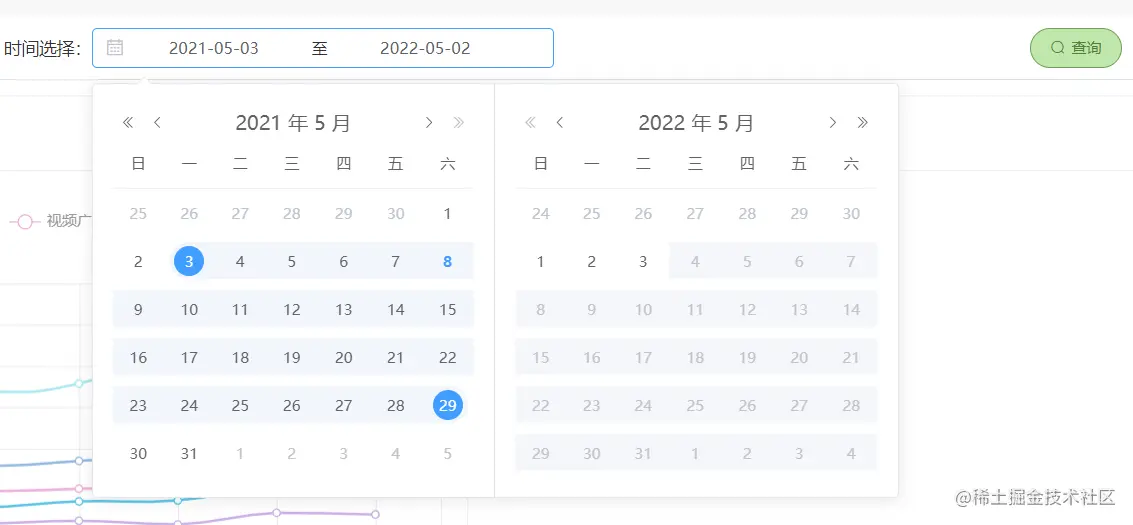Image resolution: width=1133 pixels, height=525 pixels.
Task: Click the 2021 年 5 月 header label
Action: [x=293, y=123]
